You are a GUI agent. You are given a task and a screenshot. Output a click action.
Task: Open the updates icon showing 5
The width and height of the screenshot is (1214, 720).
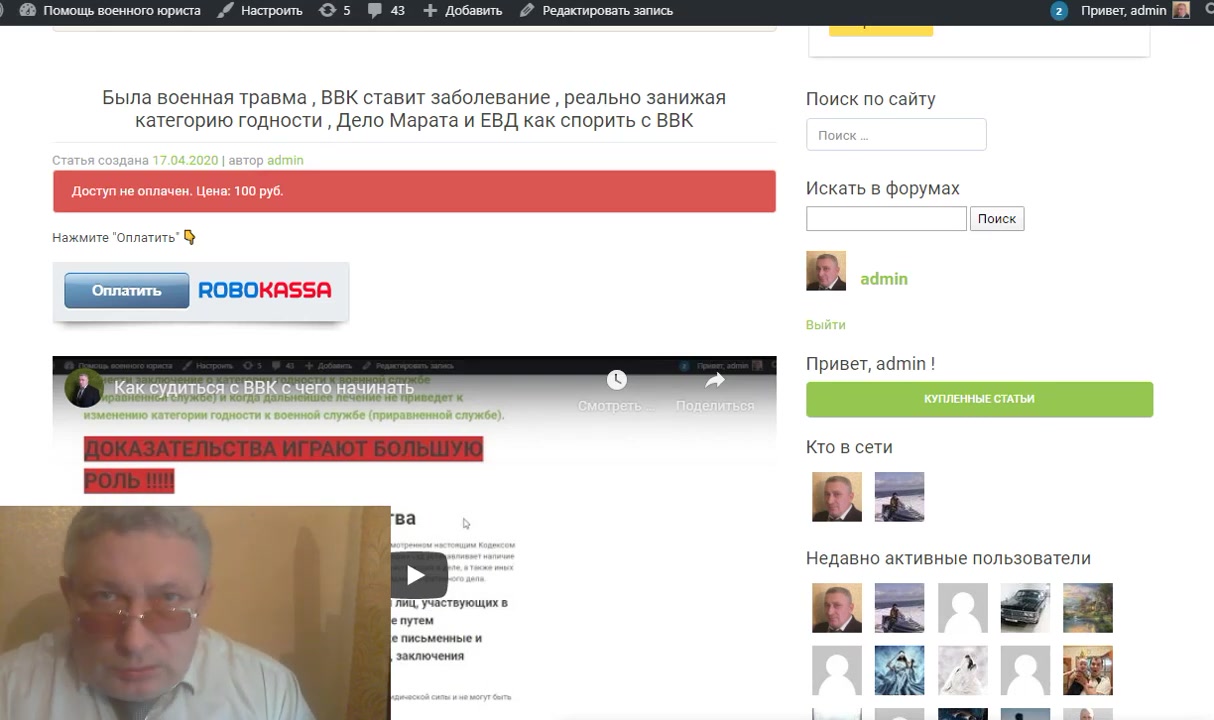[x=327, y=11]
